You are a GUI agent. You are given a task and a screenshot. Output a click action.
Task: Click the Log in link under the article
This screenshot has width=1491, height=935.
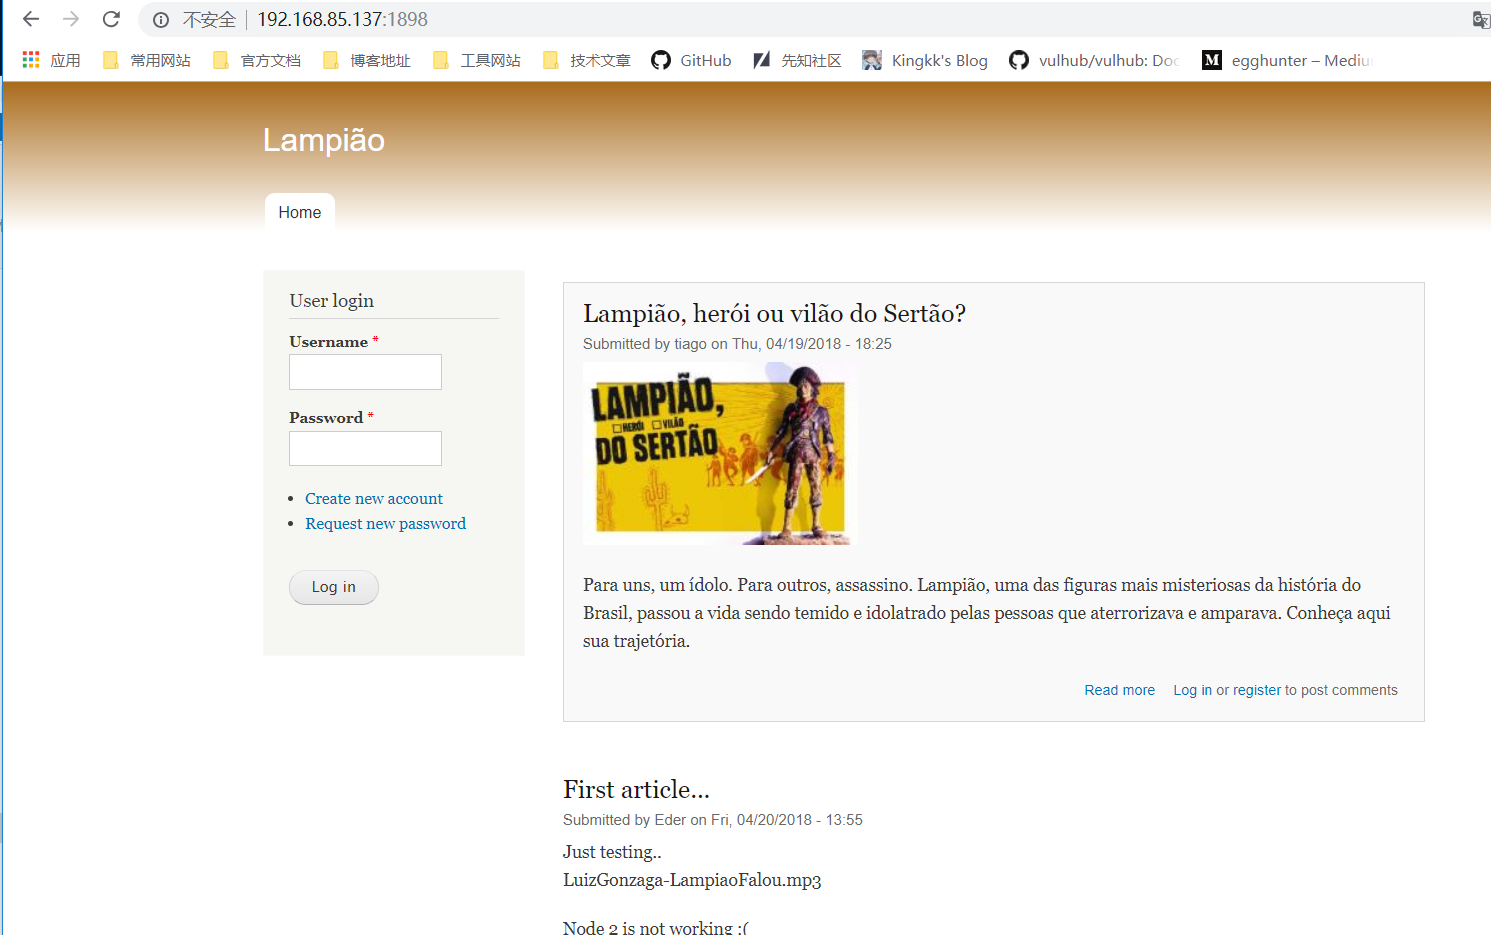[1192, 690]
